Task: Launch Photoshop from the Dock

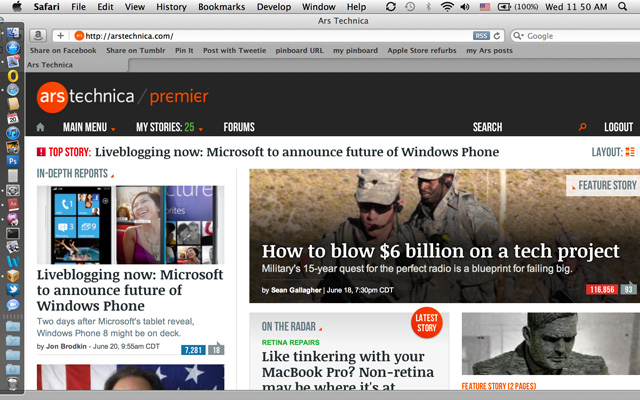Action: pyautogui.click(x=13, y=161)
